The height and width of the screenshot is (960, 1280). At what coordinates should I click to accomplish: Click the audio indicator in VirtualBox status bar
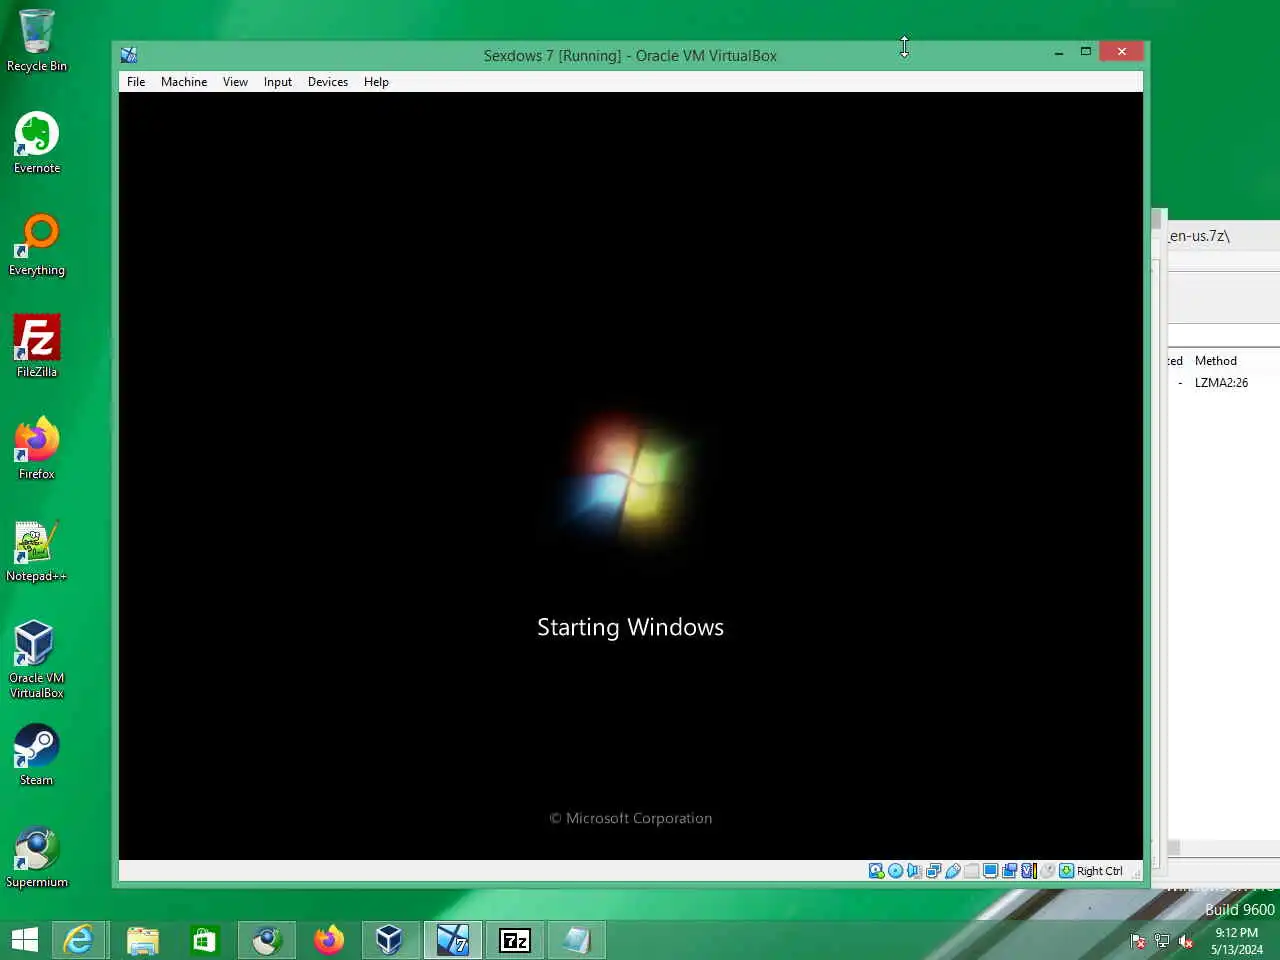pyautogui.click(x=915, y=871)
